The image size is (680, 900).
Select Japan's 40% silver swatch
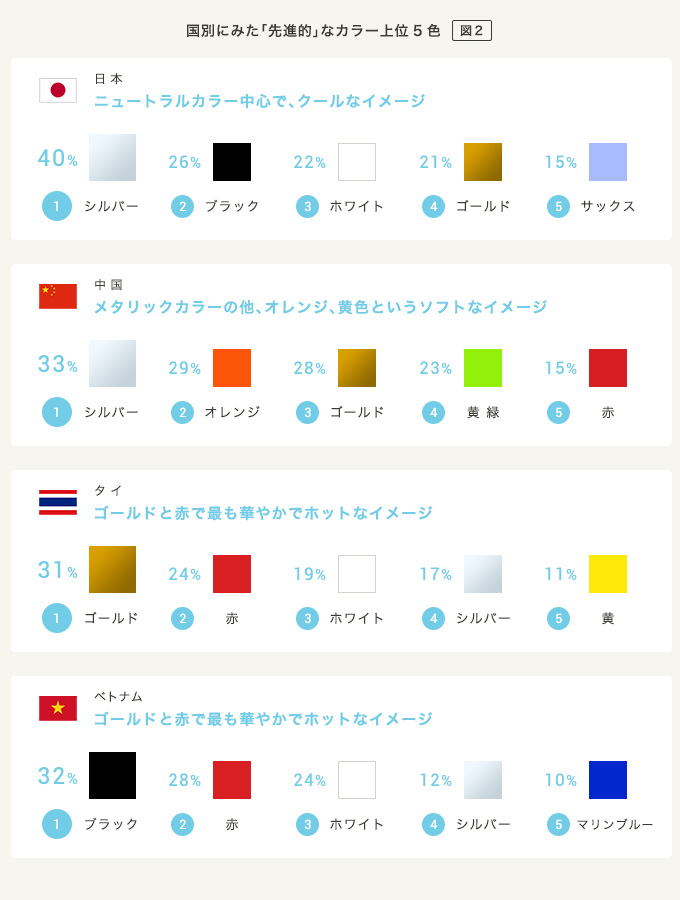[x=112, y=158]
